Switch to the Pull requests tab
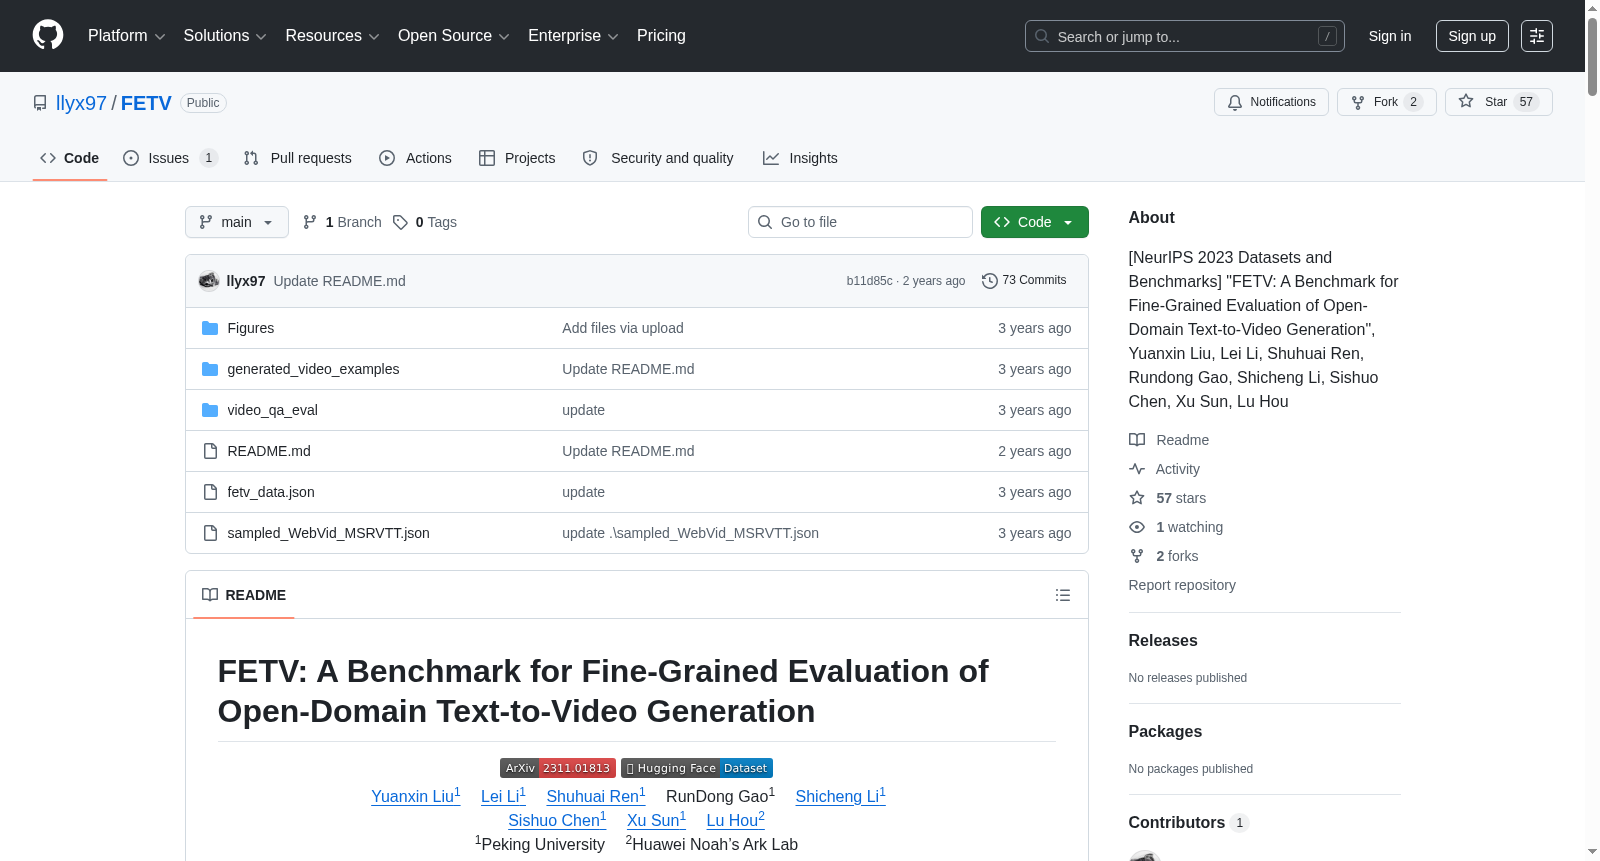Image resolution: width=1600 pixels, height=861 pixels. pos(297,158)
